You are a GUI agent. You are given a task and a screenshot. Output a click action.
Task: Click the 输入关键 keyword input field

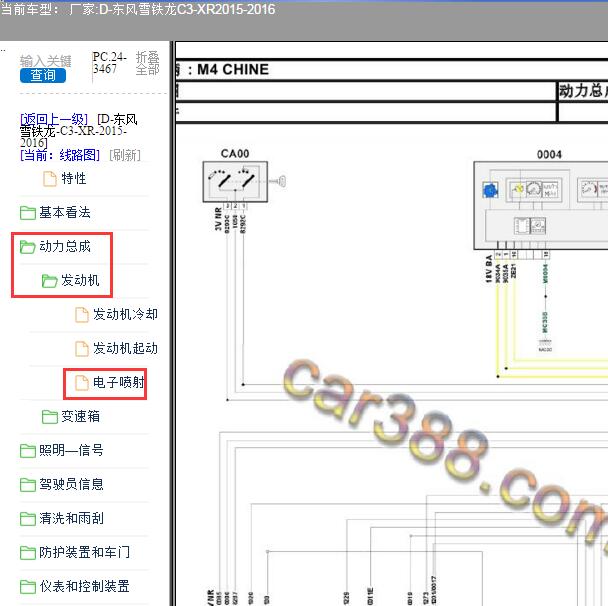click(46, 61)
